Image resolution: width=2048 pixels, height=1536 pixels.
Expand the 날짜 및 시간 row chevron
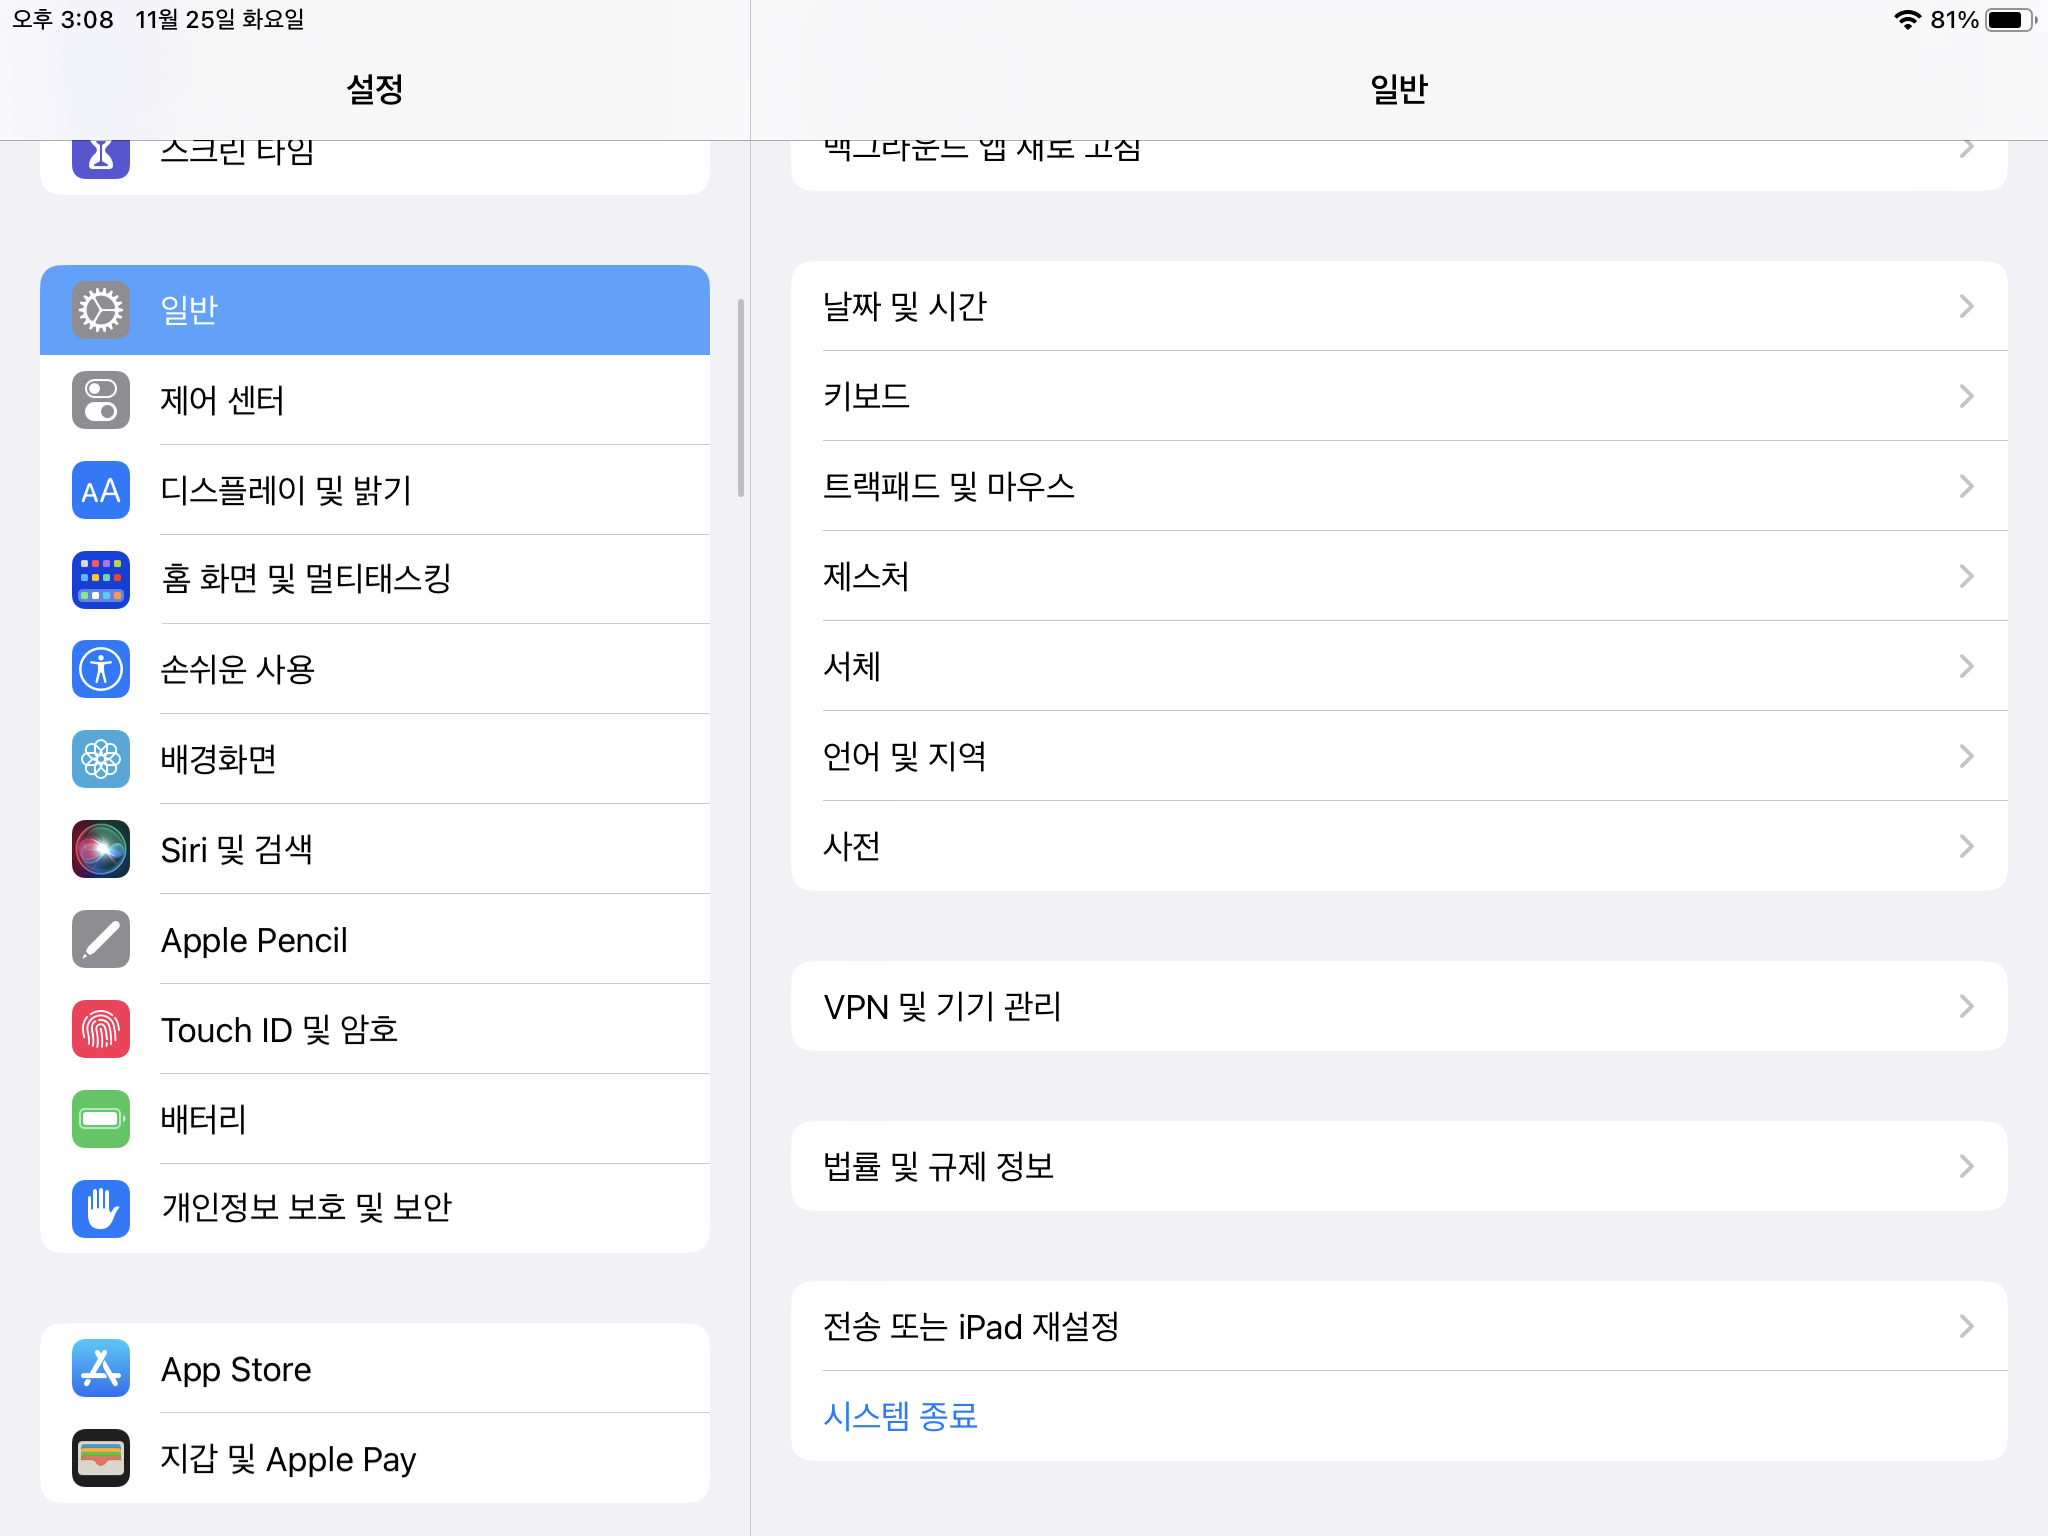pos(1966,306)
